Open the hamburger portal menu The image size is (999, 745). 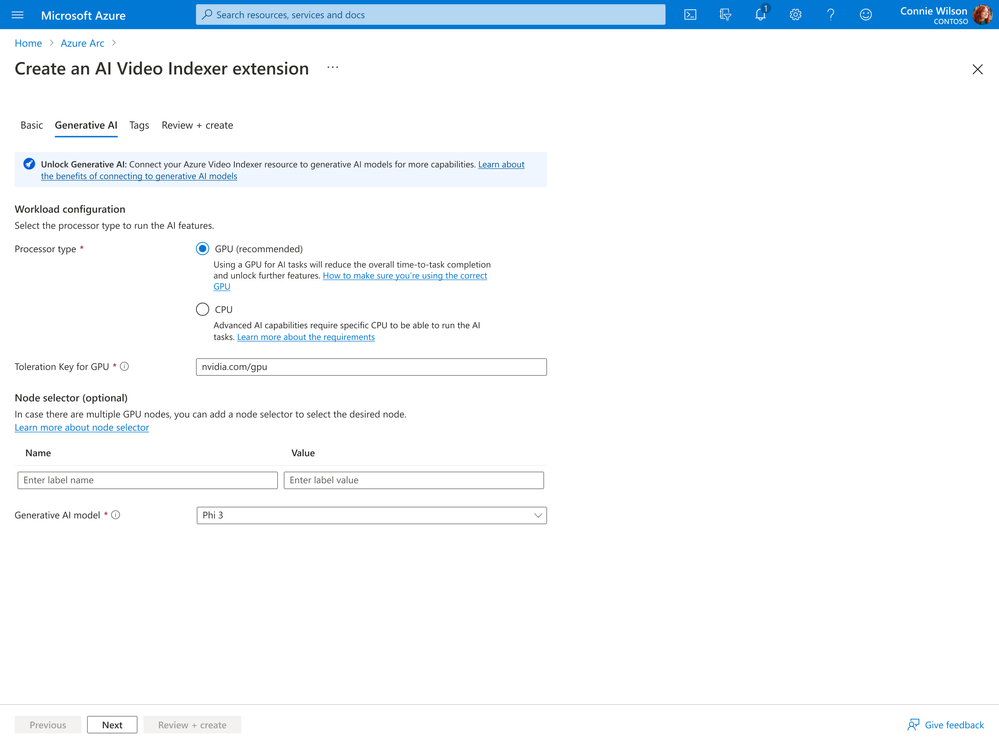tap(18, 15)
